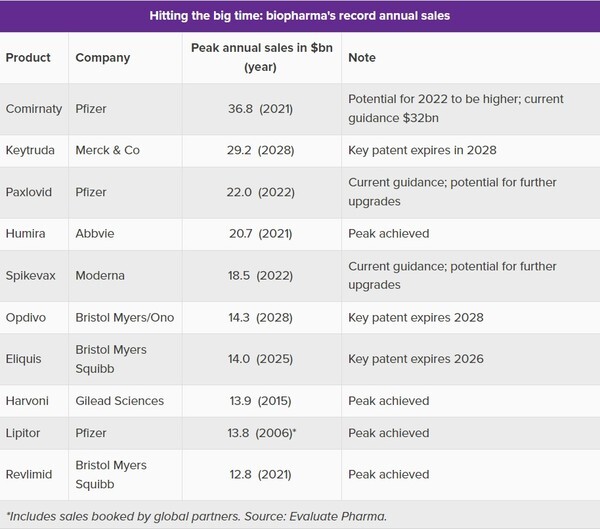Select the 'Potential for 2022 to be higher' note
Screen dimensions: 600x529
456,108
